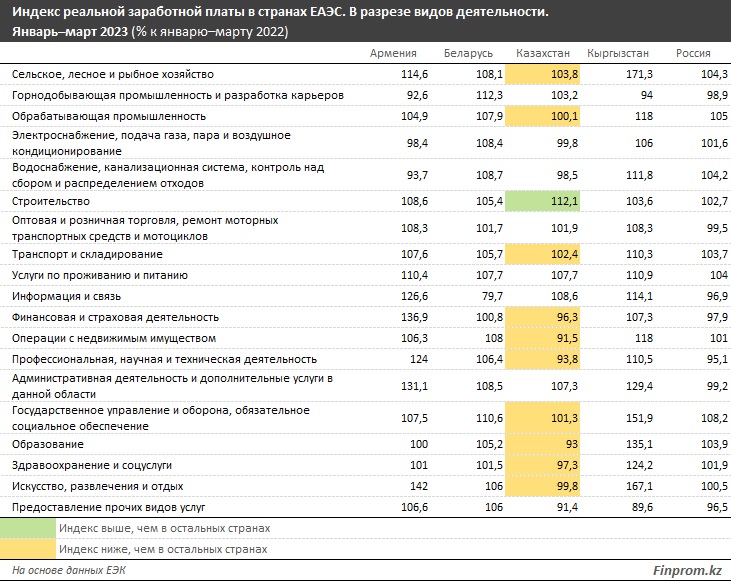This screenshot has width=731, height=581.
Task: Click the yellow legend color swatch
Action: [x=28, y=549]
